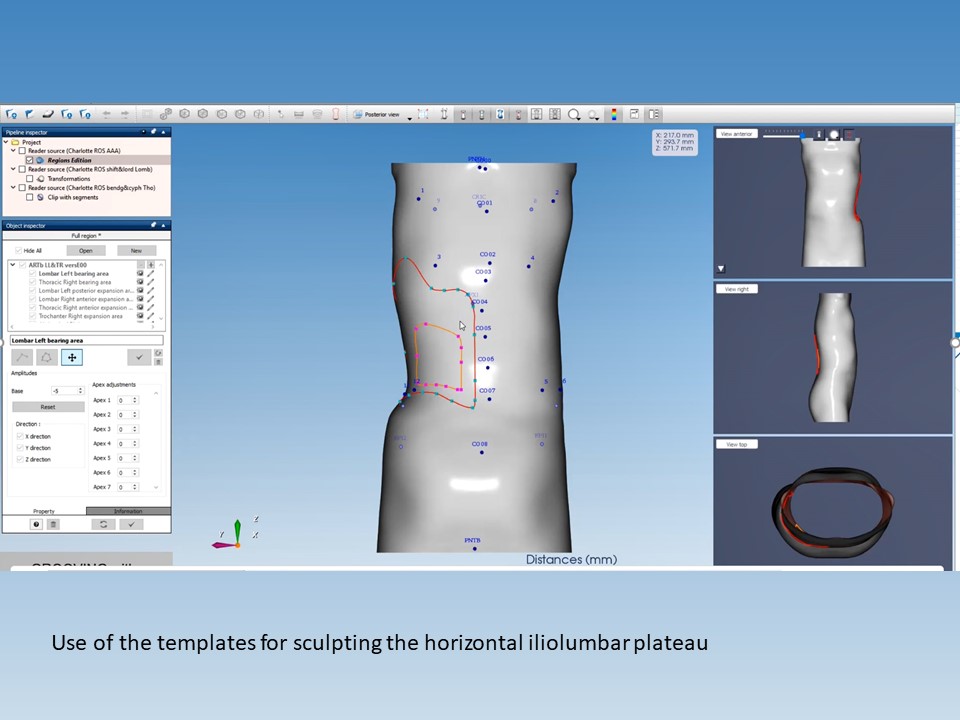Validate region with large checkmark beside move tool

pyautogui.click(x=139, y=358)
